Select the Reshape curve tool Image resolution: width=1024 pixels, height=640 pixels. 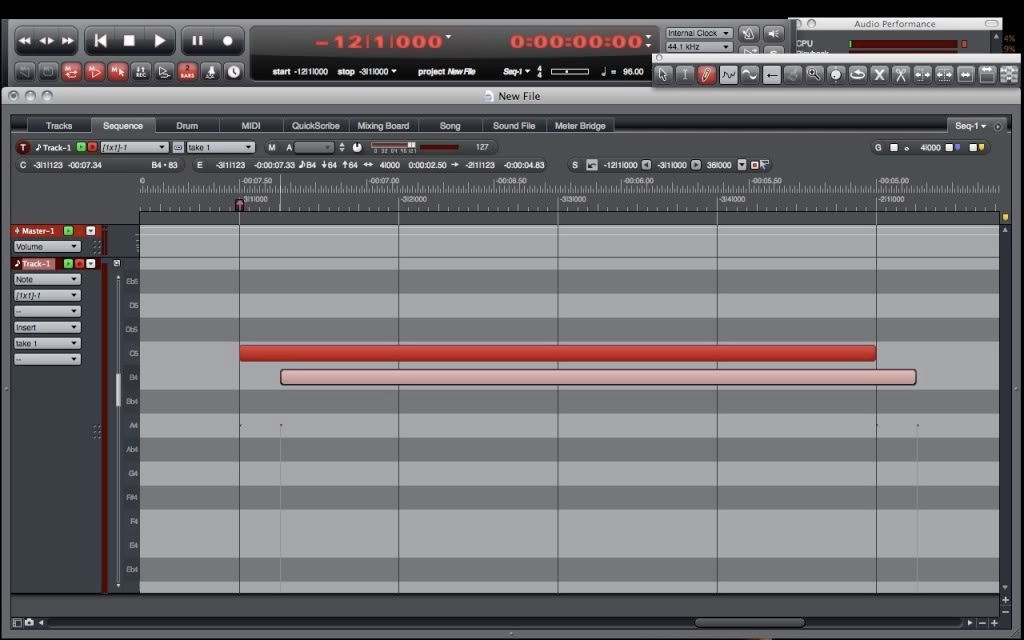(x=728, y=75)
